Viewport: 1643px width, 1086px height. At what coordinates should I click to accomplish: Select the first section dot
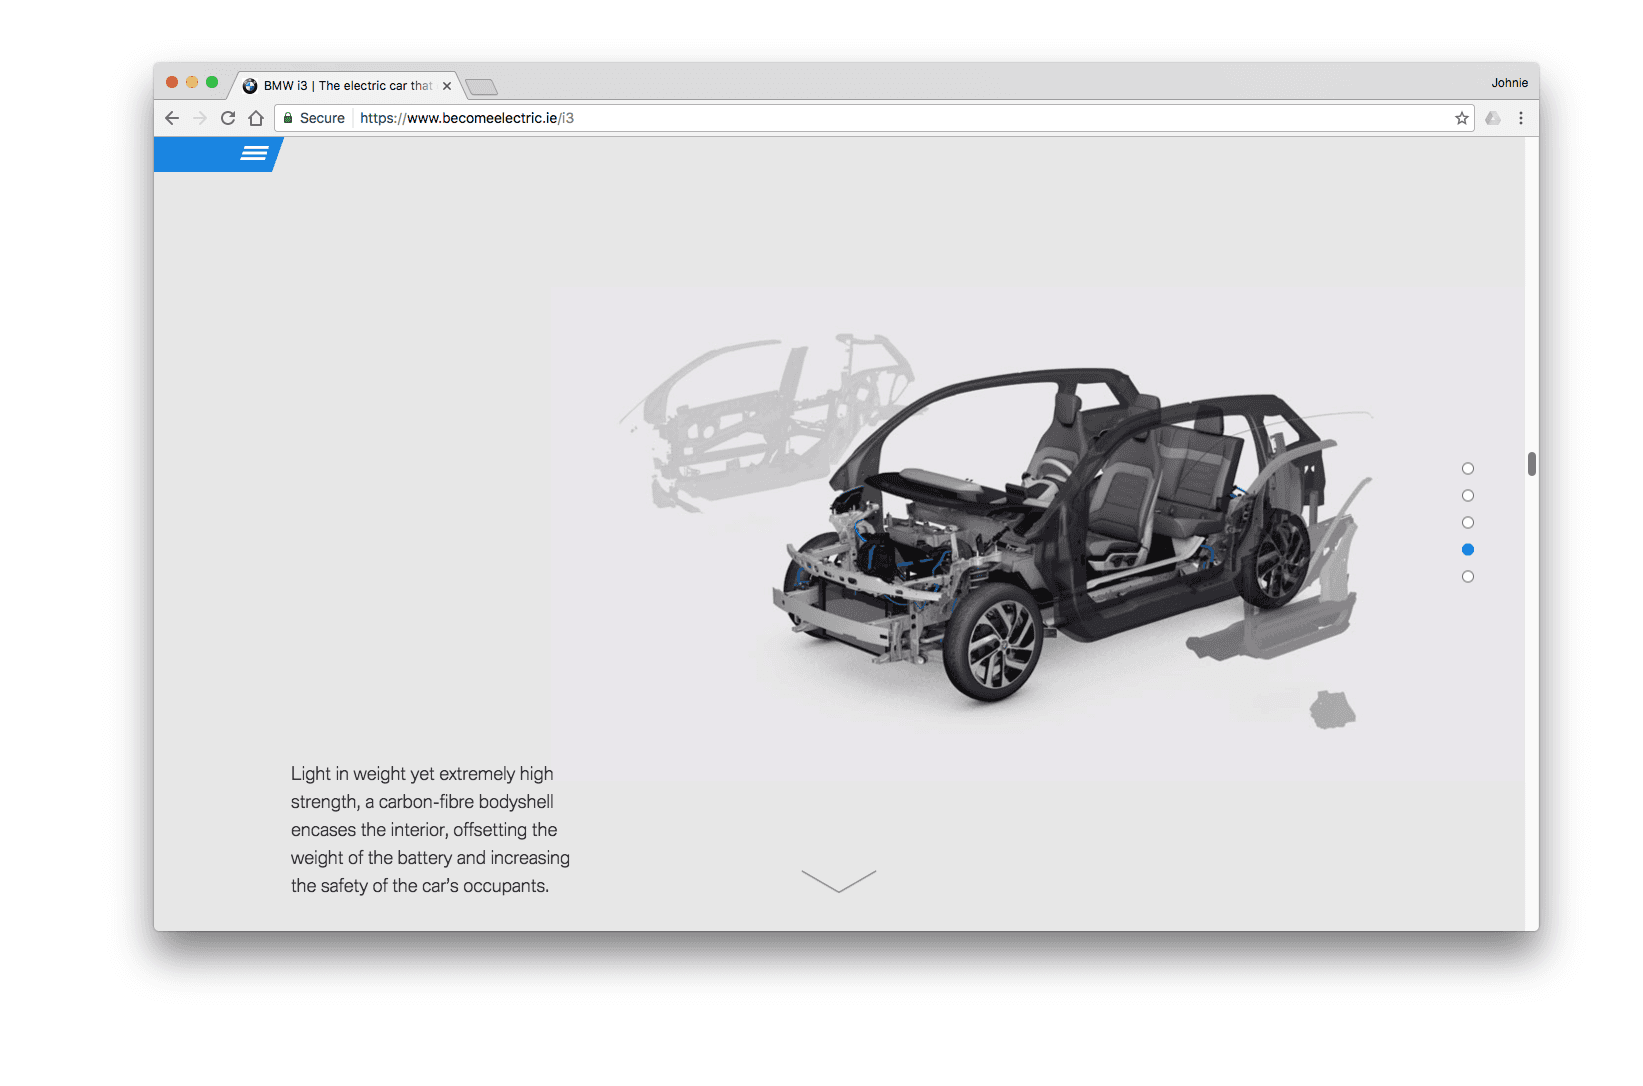(x=1468, y=469)
